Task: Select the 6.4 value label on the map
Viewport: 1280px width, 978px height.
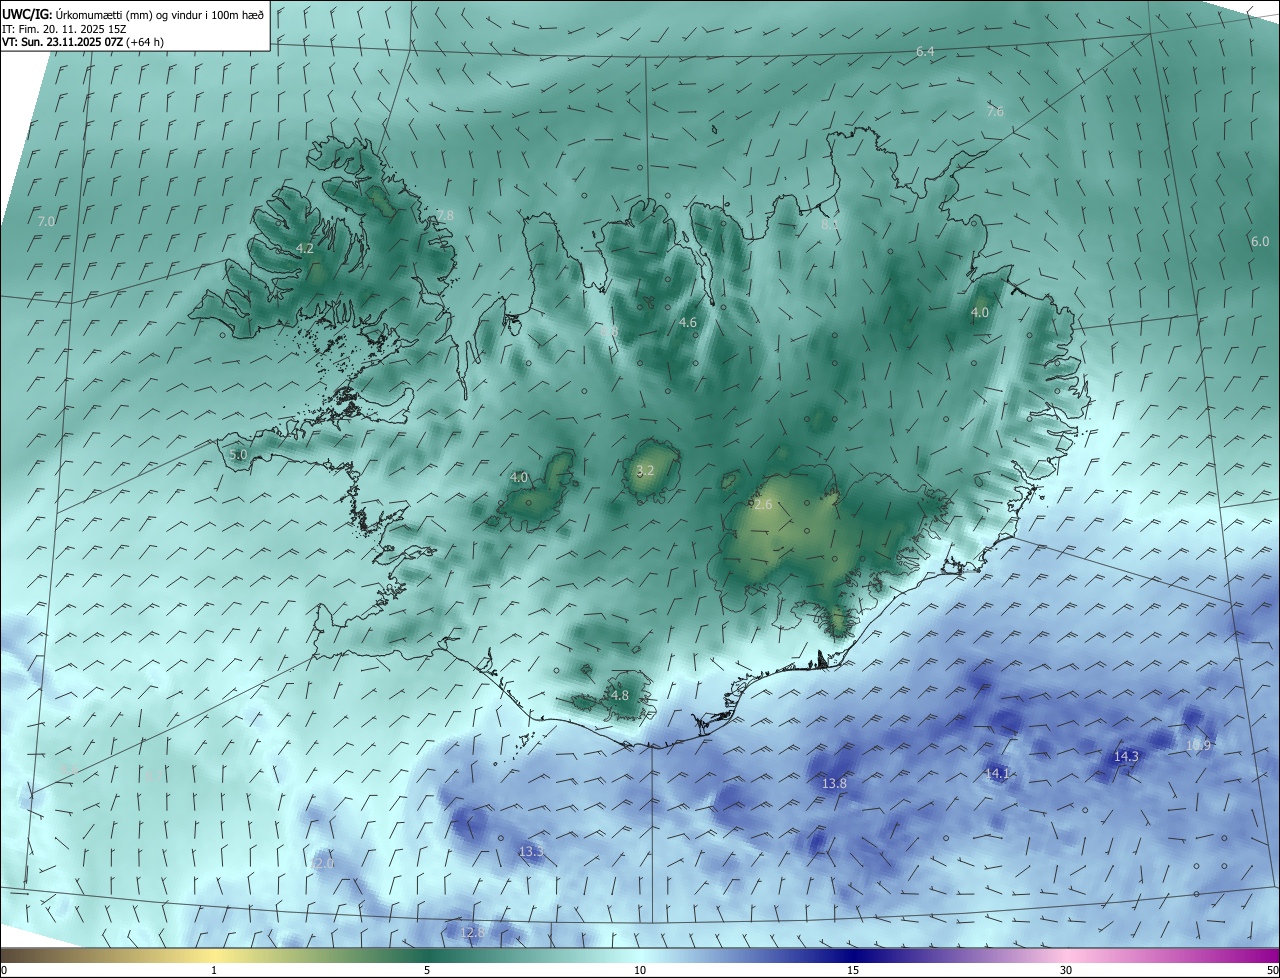Action: click(925, 51)
